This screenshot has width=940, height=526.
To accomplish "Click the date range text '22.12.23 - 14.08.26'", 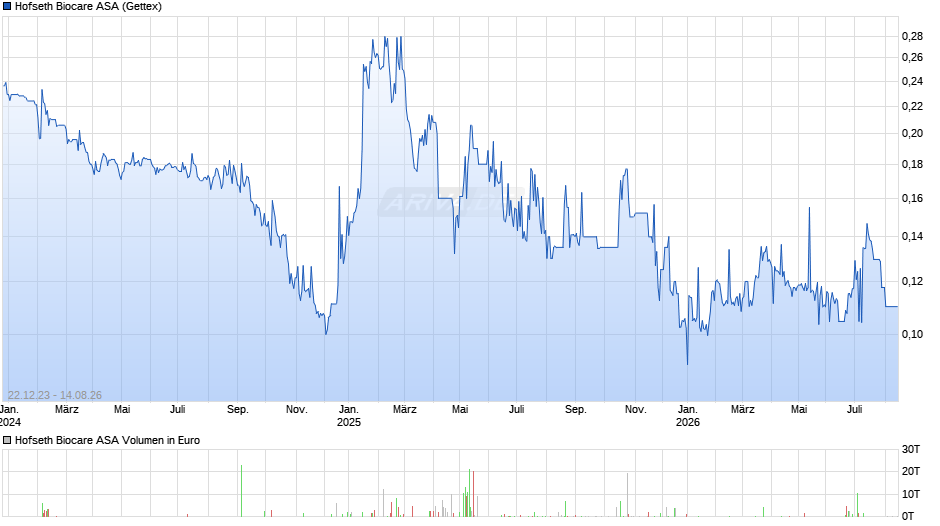I will [x=55, y=395].
